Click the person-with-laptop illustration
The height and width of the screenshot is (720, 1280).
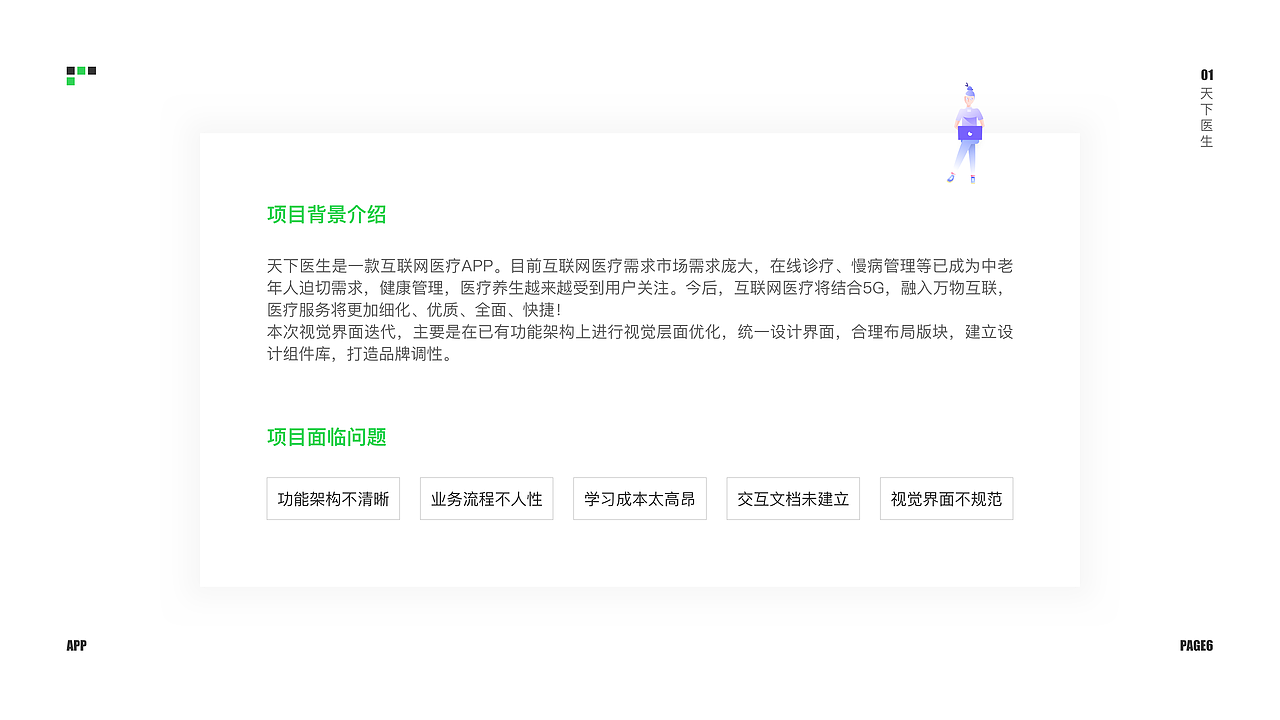point(968,130)
